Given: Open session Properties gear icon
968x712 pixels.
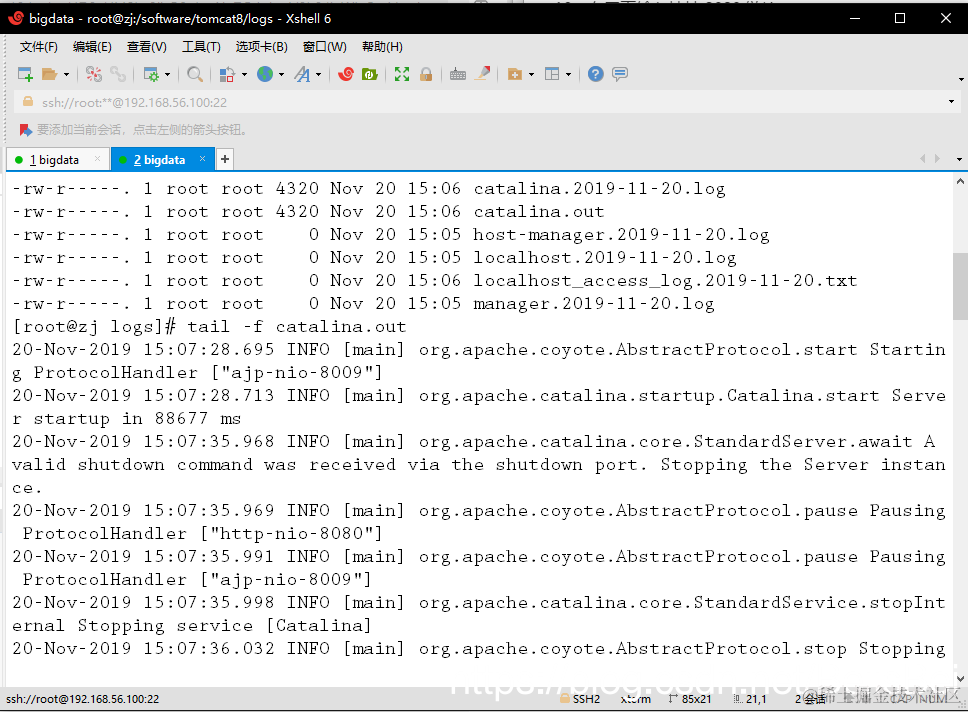Looking at the screenshot, I should 151,74.
